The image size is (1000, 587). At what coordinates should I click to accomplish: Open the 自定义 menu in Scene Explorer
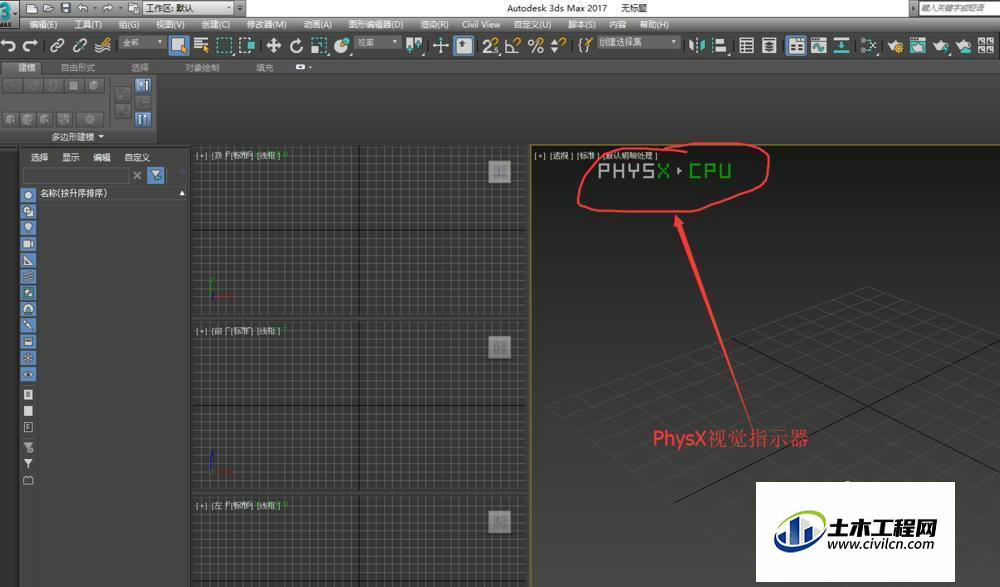[137, 157]
